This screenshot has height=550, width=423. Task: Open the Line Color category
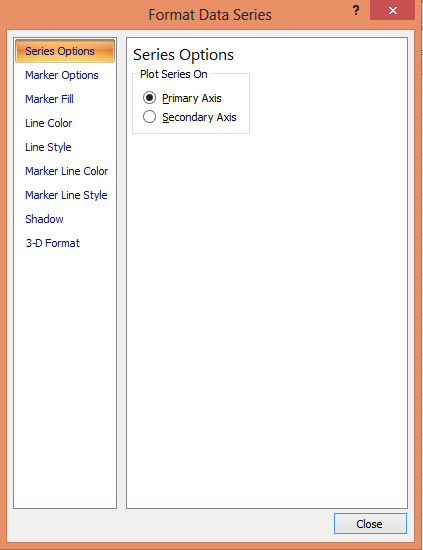(x=48, y=123)
